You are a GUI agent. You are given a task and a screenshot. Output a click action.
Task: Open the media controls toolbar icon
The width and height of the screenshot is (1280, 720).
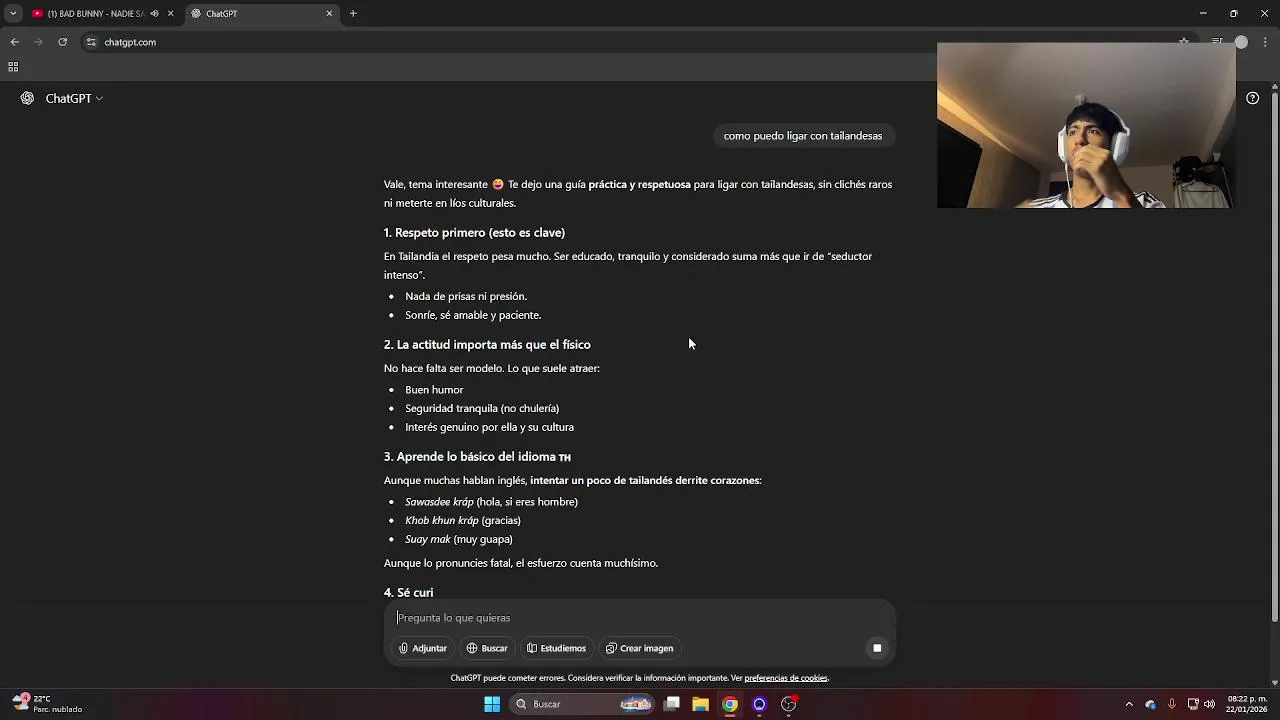(x=1217, y=42)
